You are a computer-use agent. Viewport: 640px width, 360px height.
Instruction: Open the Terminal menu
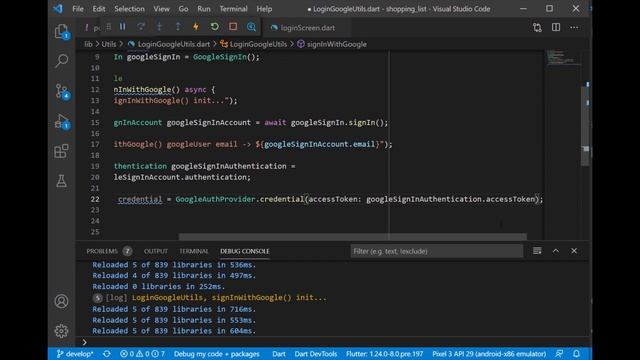[233, 9]
